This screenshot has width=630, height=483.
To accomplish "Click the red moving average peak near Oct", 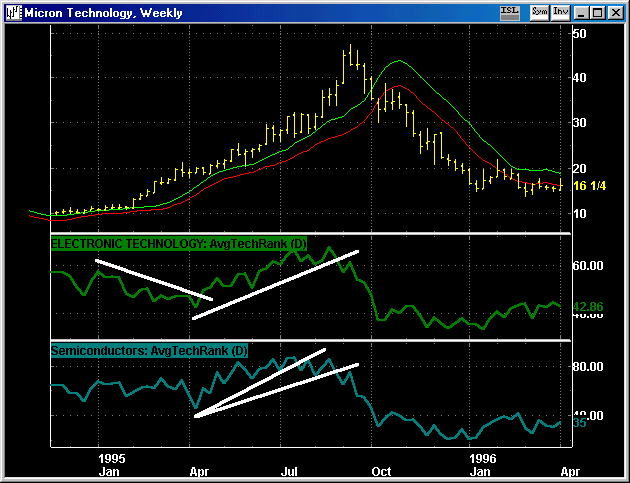I will (399, 86).
